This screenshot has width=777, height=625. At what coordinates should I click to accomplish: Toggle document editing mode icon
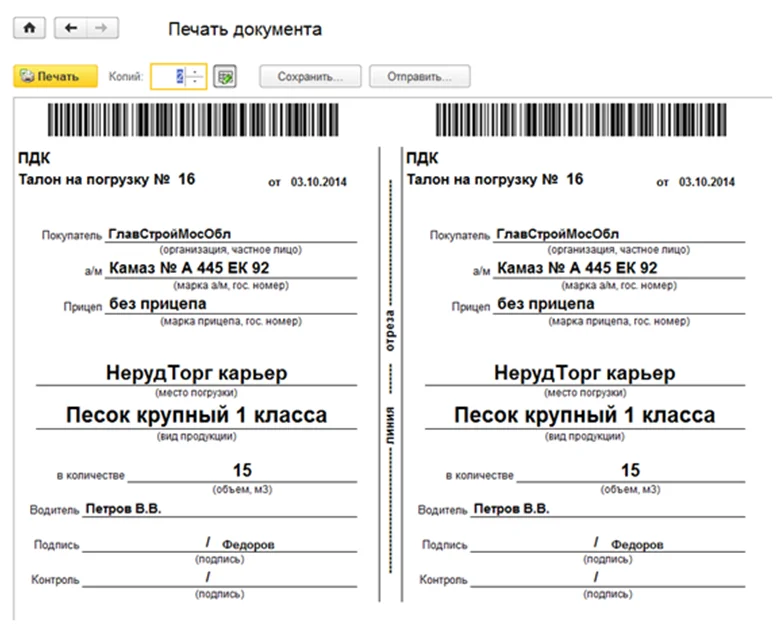[x=226, y=77]
